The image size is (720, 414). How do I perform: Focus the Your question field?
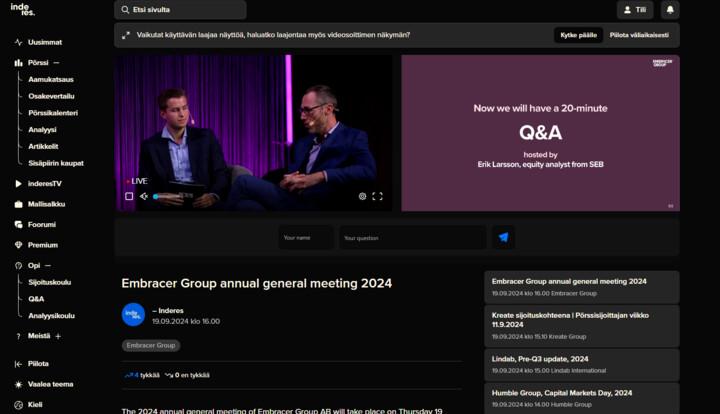click(412, 238)
